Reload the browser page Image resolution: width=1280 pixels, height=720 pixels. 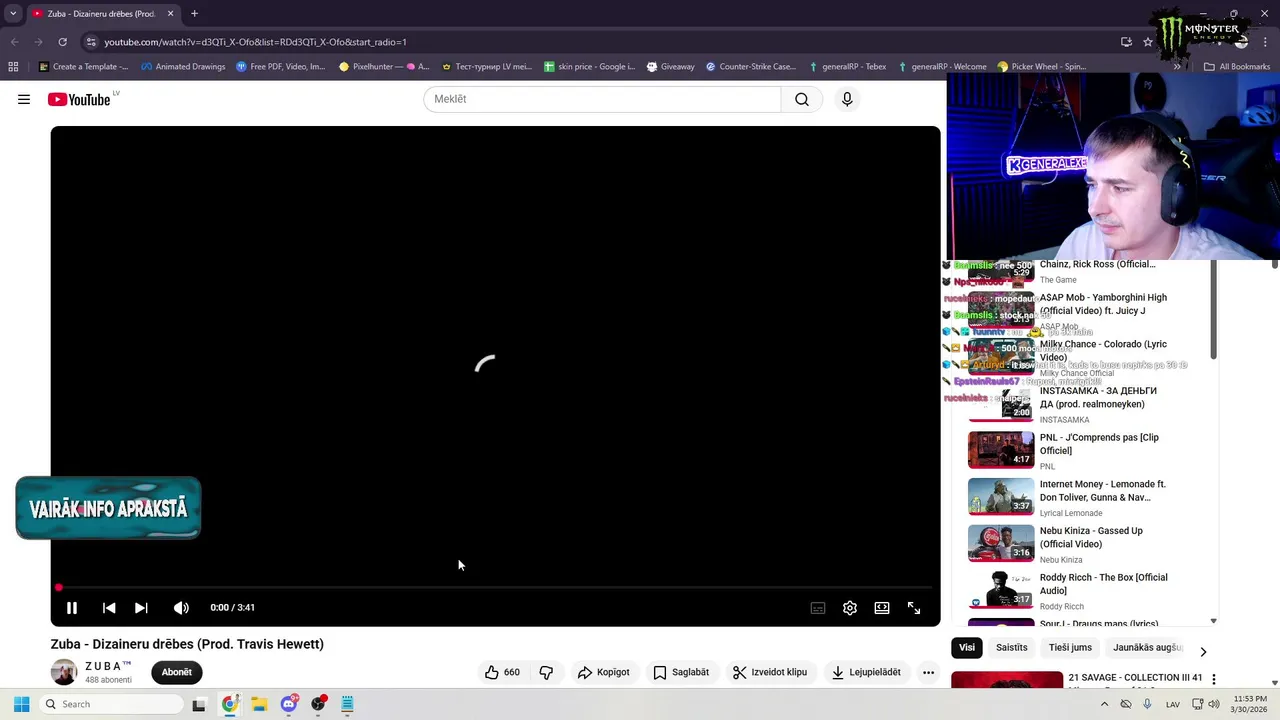click(62, 42)
